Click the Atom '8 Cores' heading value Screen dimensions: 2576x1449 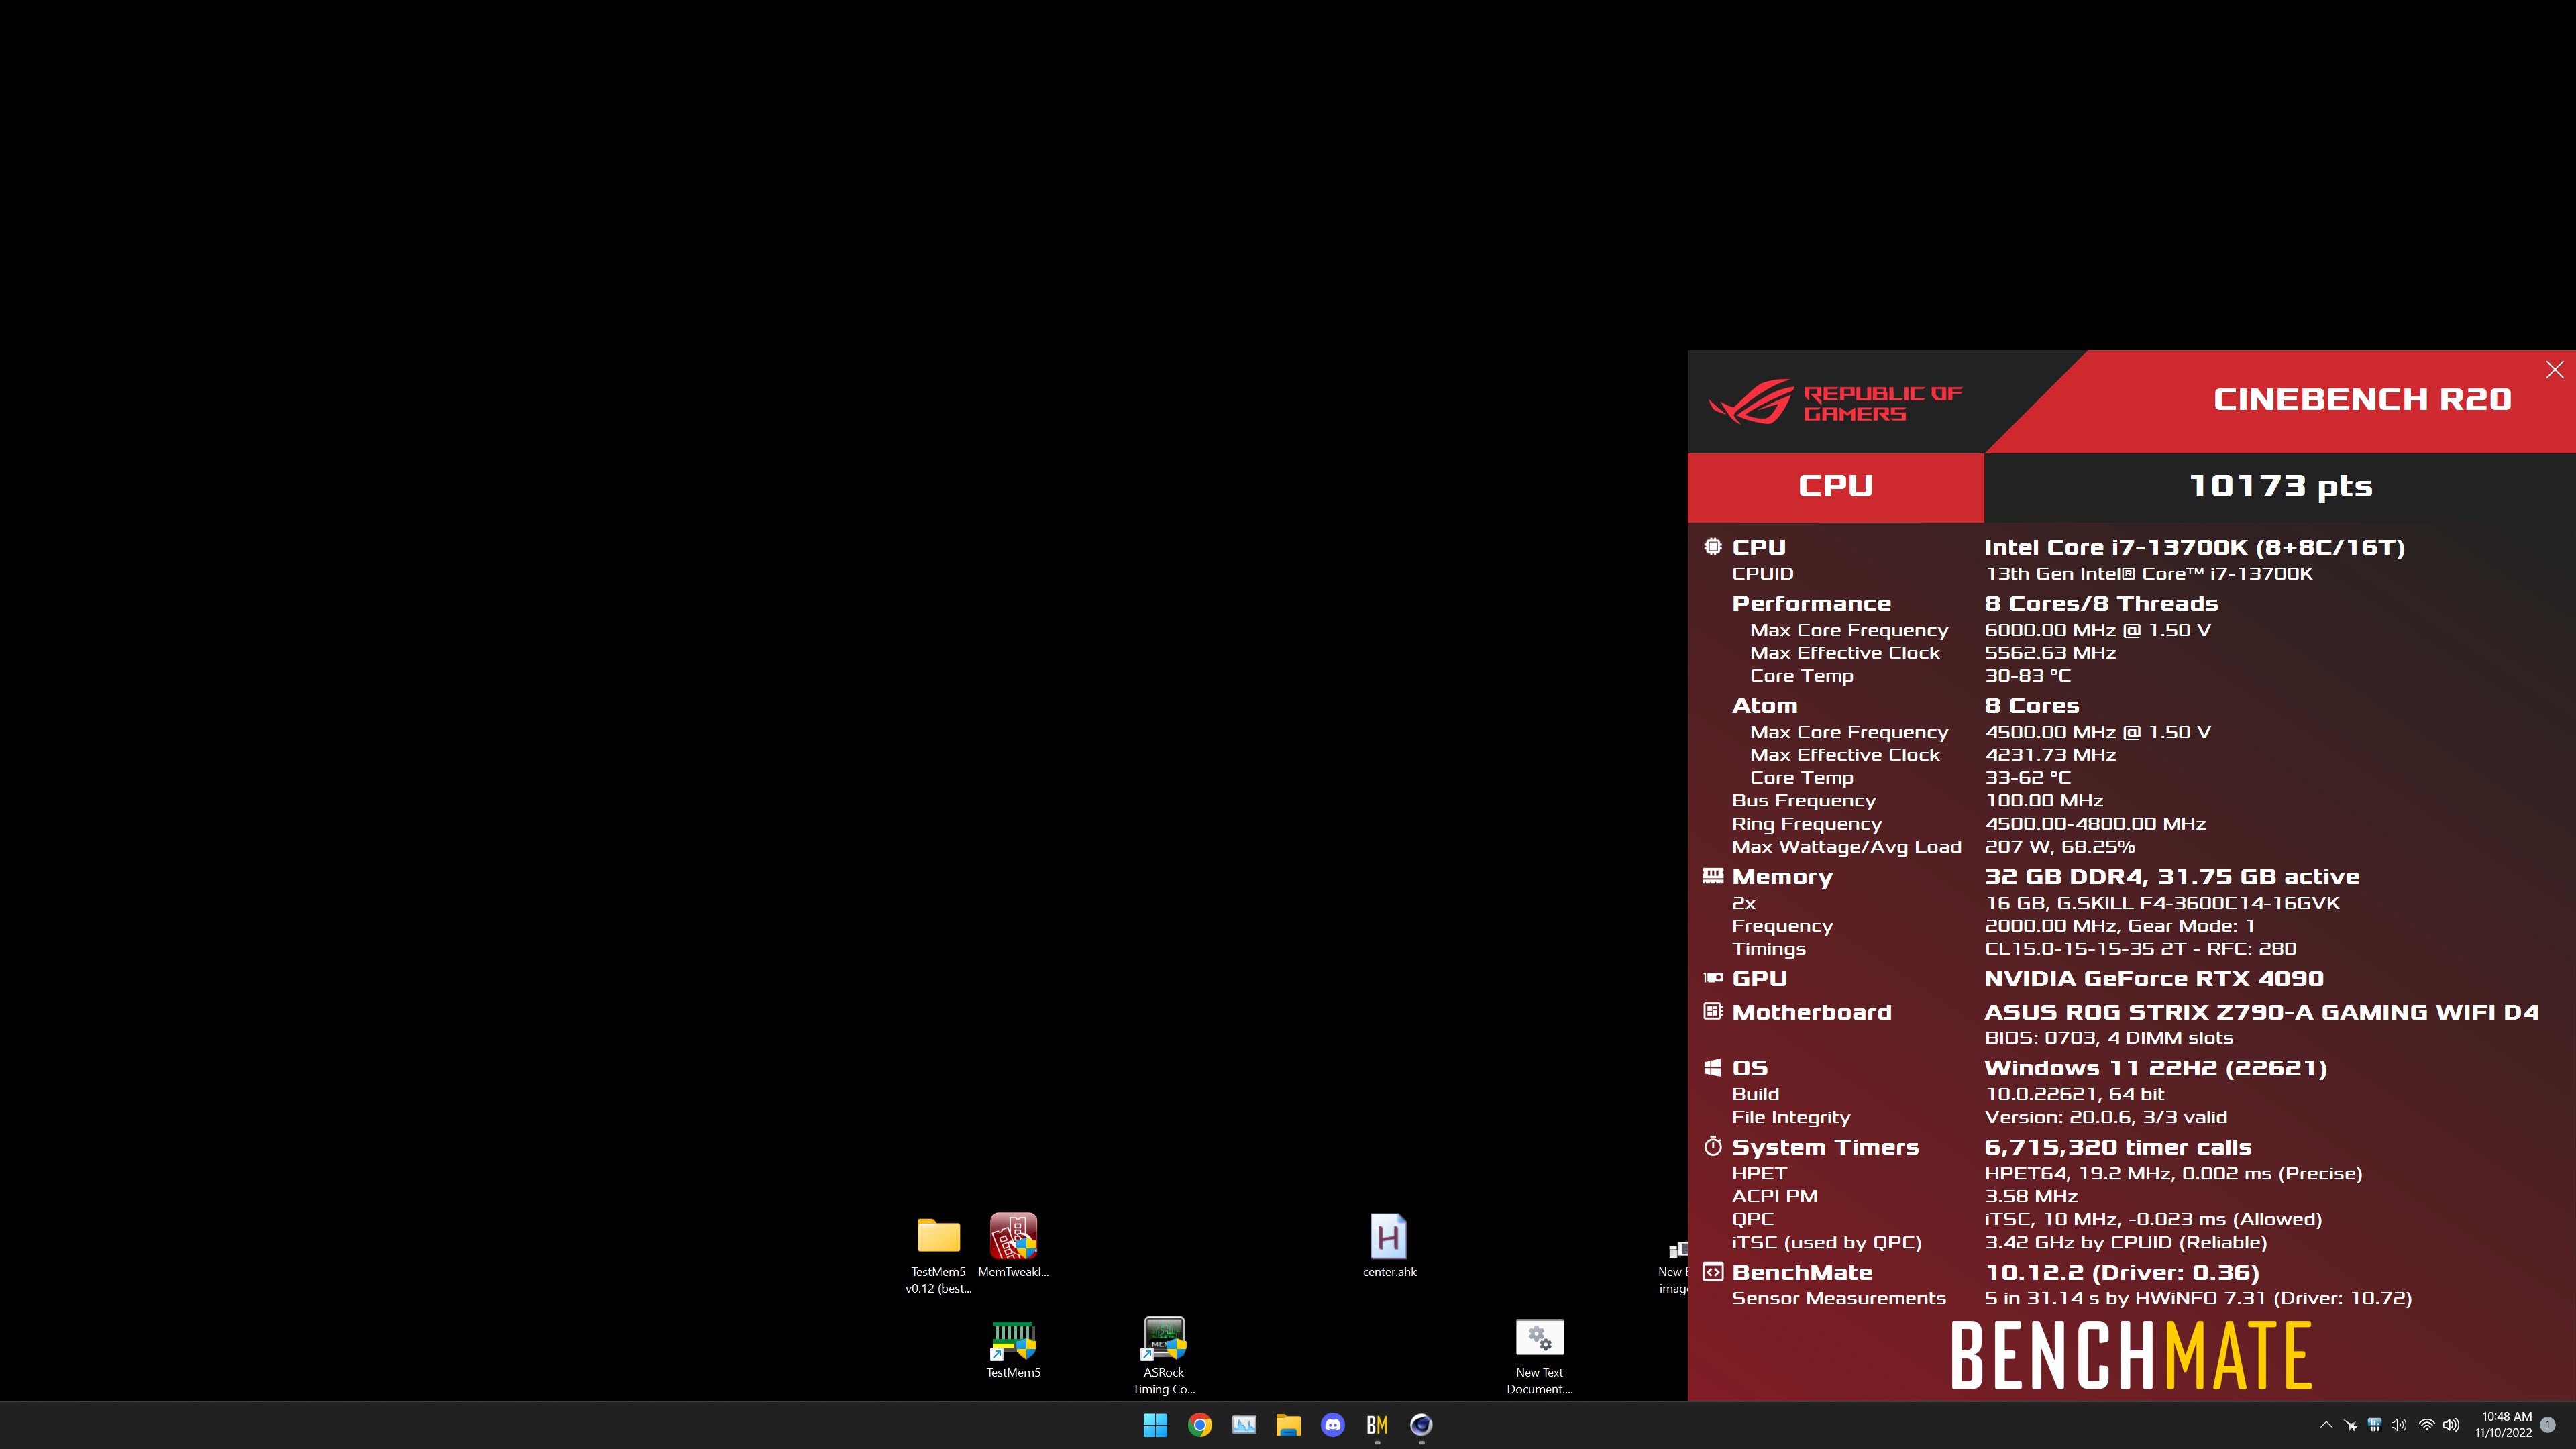2032,705
